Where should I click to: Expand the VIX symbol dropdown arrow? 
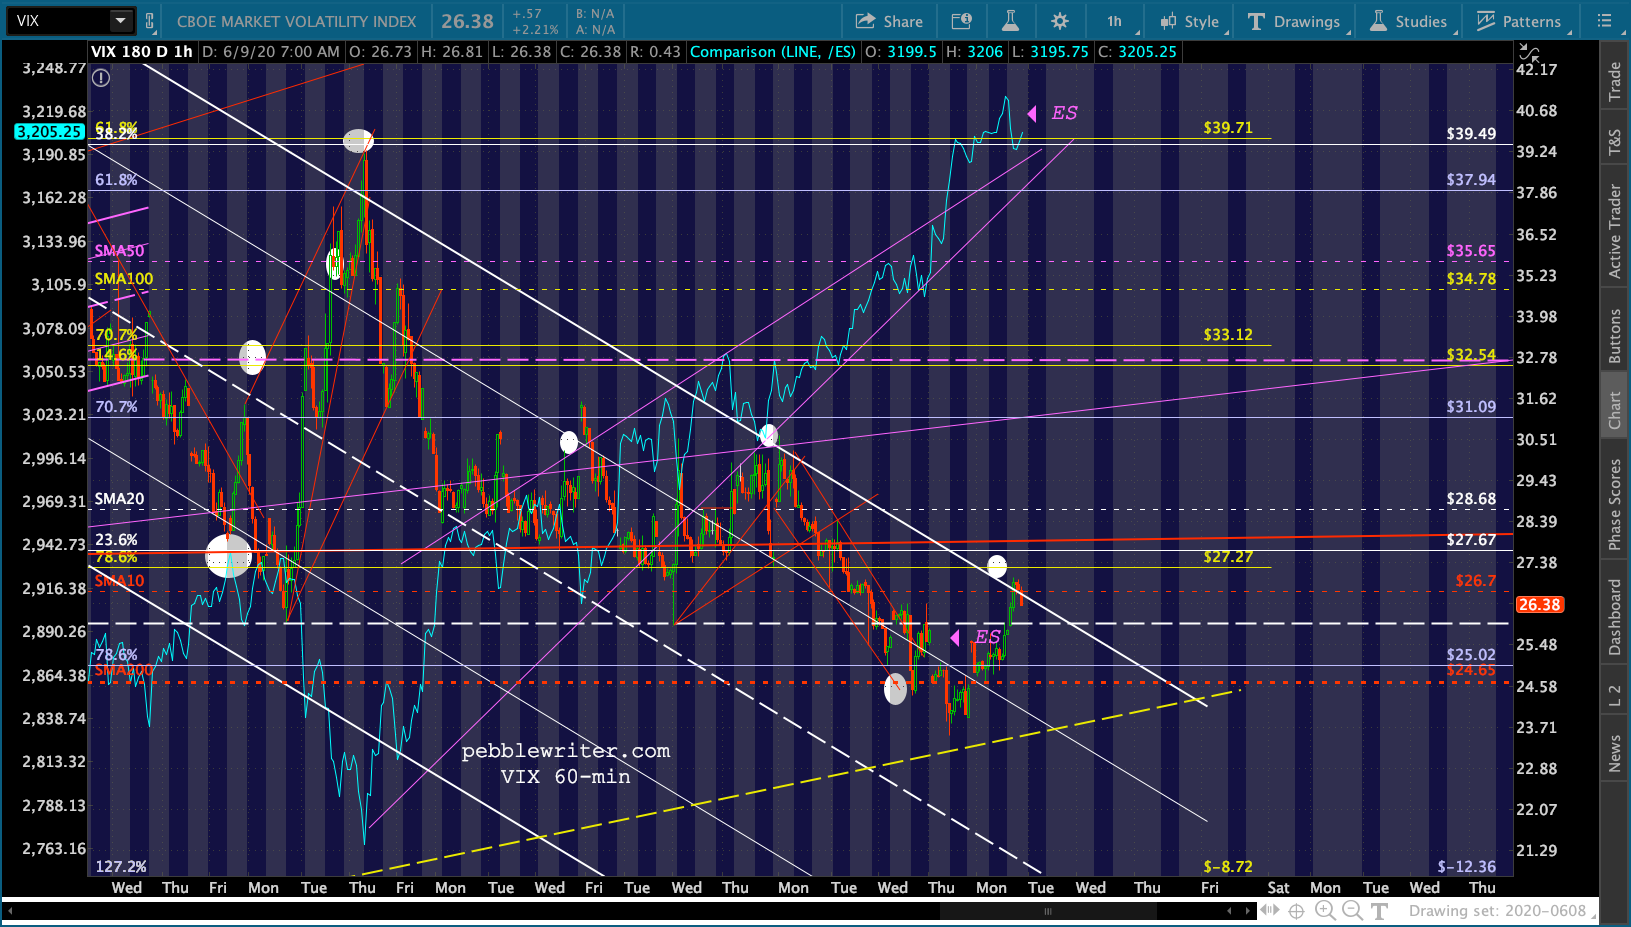(120, 21)
